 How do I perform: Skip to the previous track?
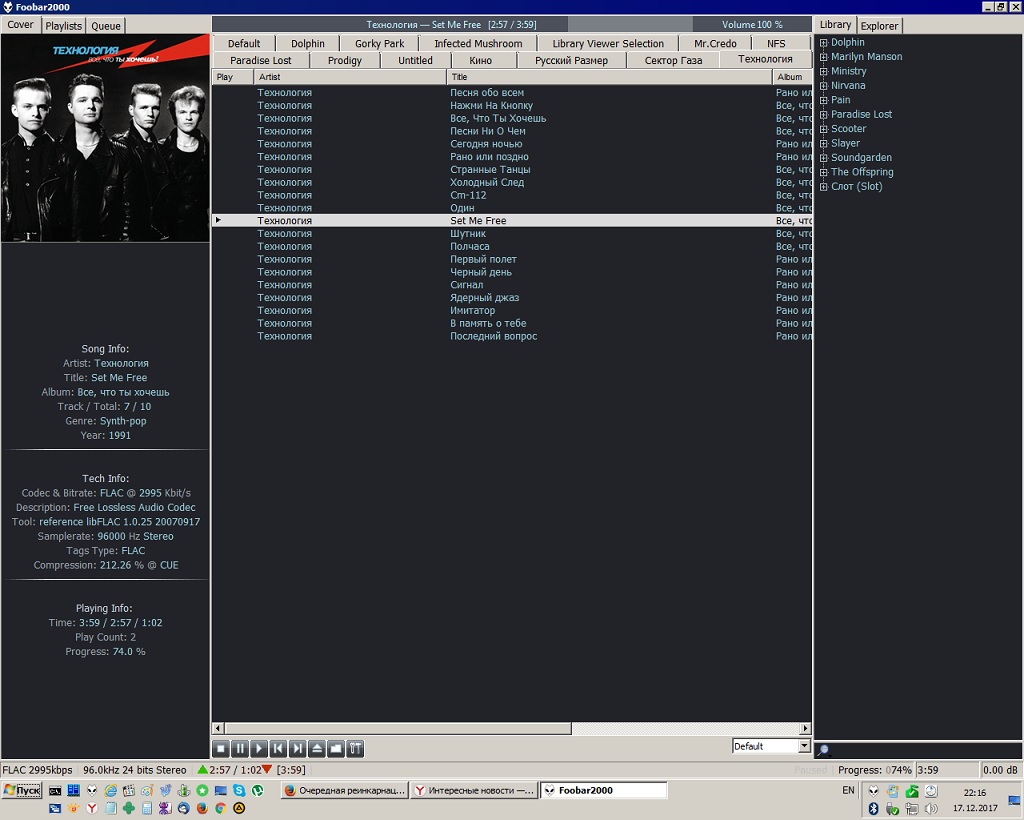point(278,748)
